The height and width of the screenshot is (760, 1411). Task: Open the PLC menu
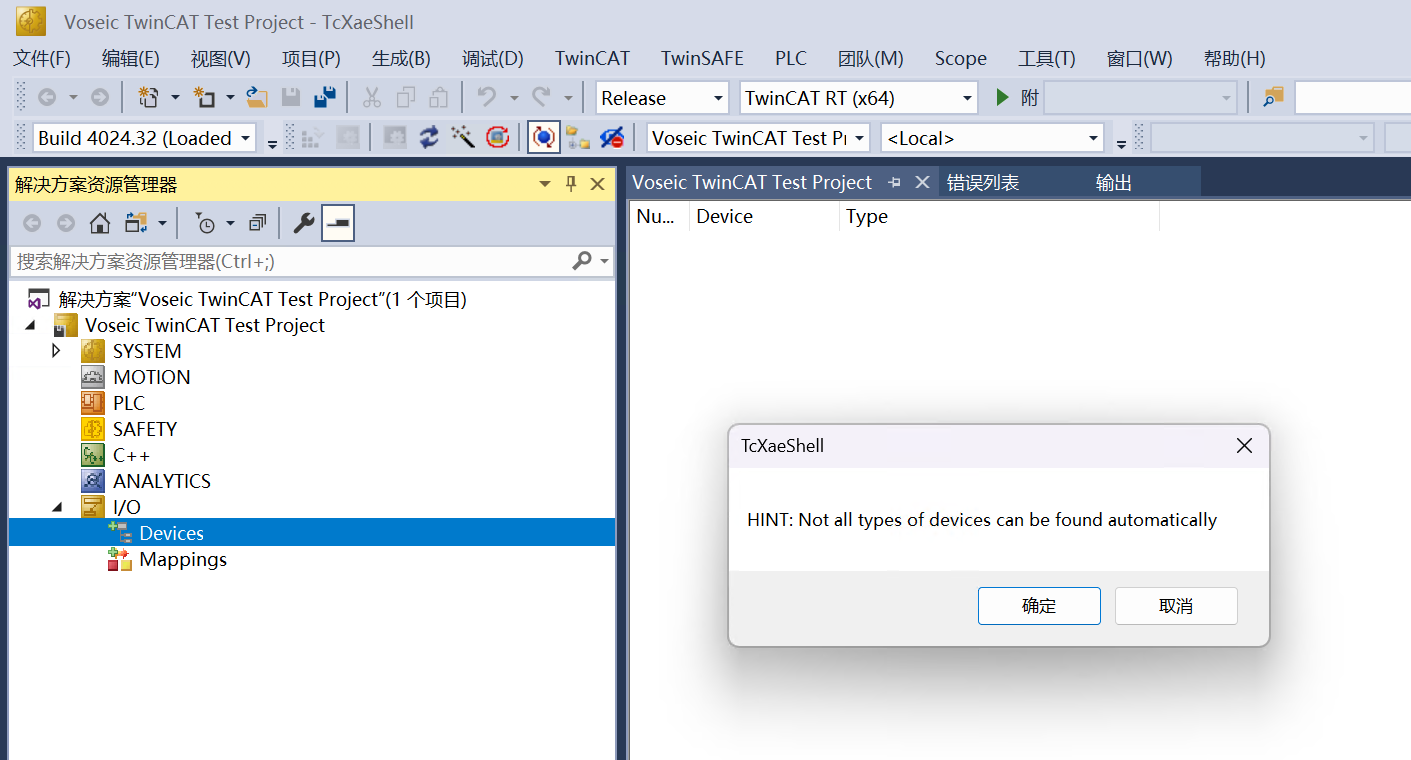tap(791, 58)
